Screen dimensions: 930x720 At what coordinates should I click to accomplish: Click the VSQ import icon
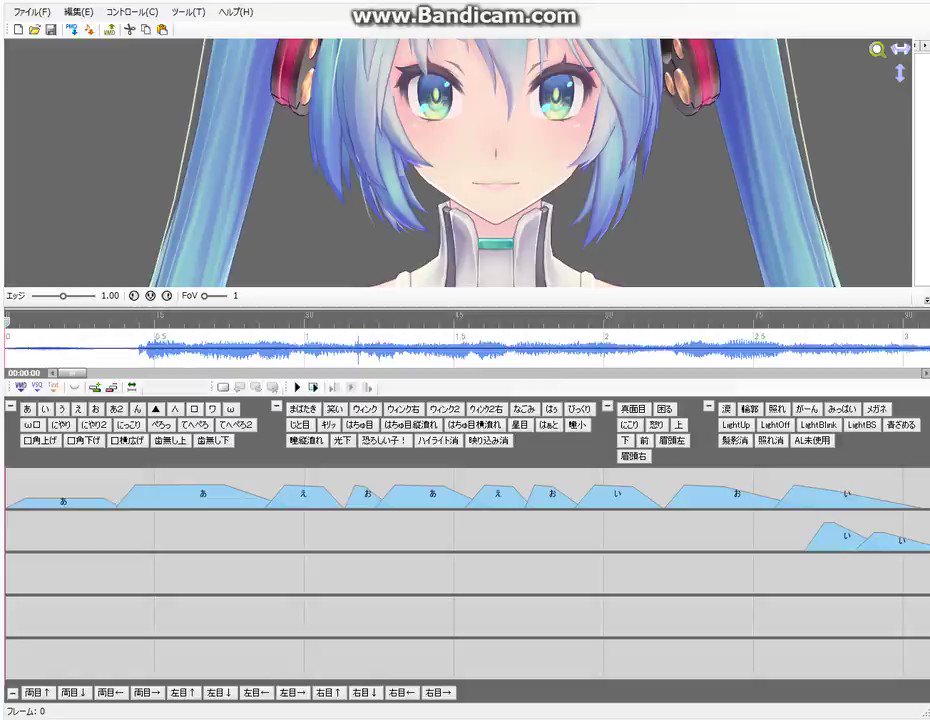37,387
